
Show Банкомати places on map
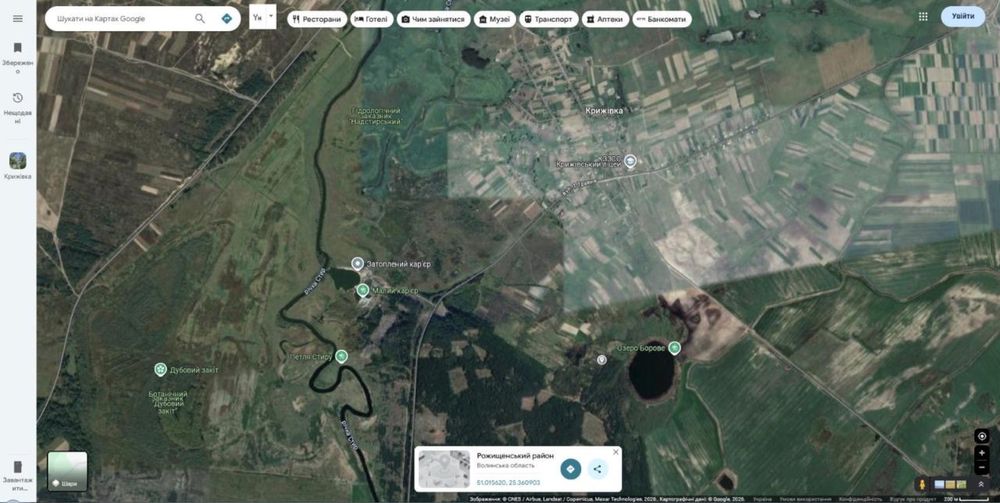pos(662,19)
